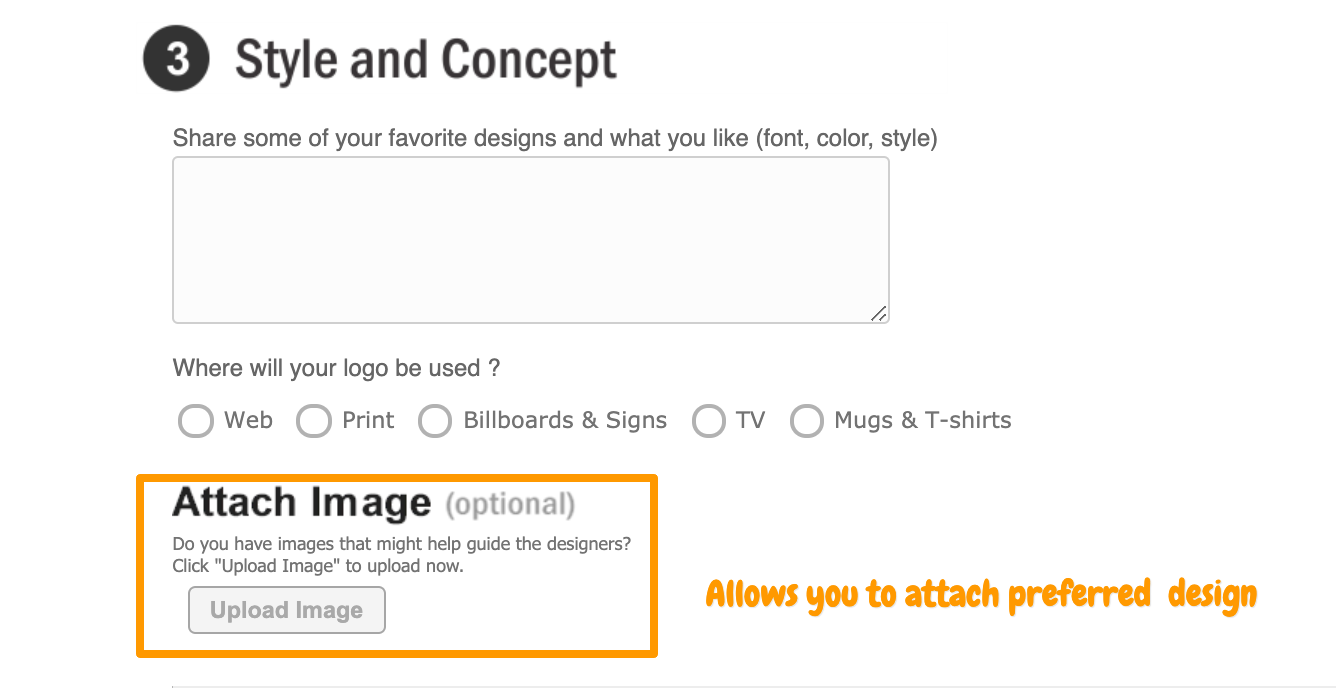Screen dimensions: 1336x692
Task: Select the Web radio button
Action: click(196, 421)
